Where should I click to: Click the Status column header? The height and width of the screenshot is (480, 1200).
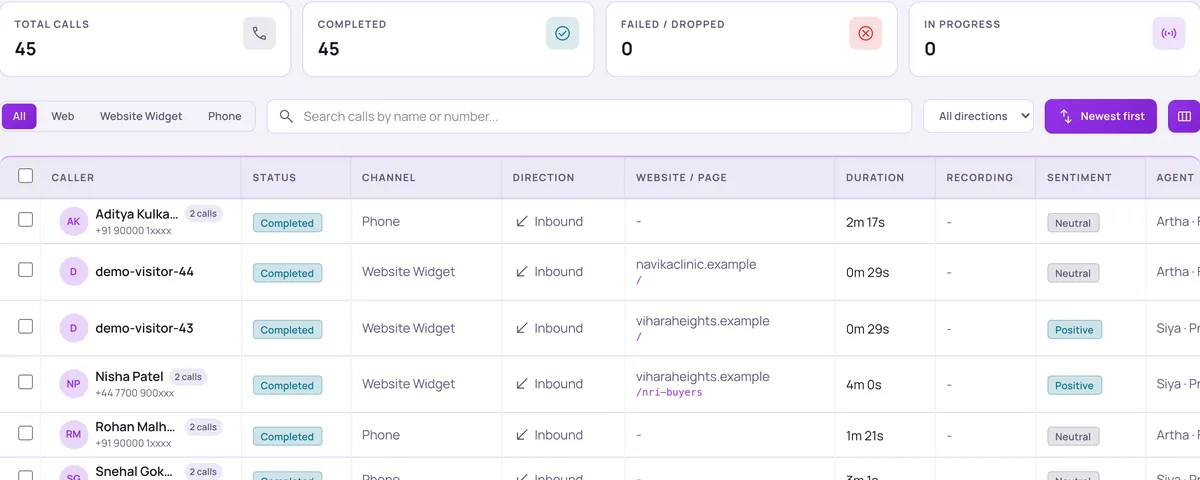click(x=274, y=177)
